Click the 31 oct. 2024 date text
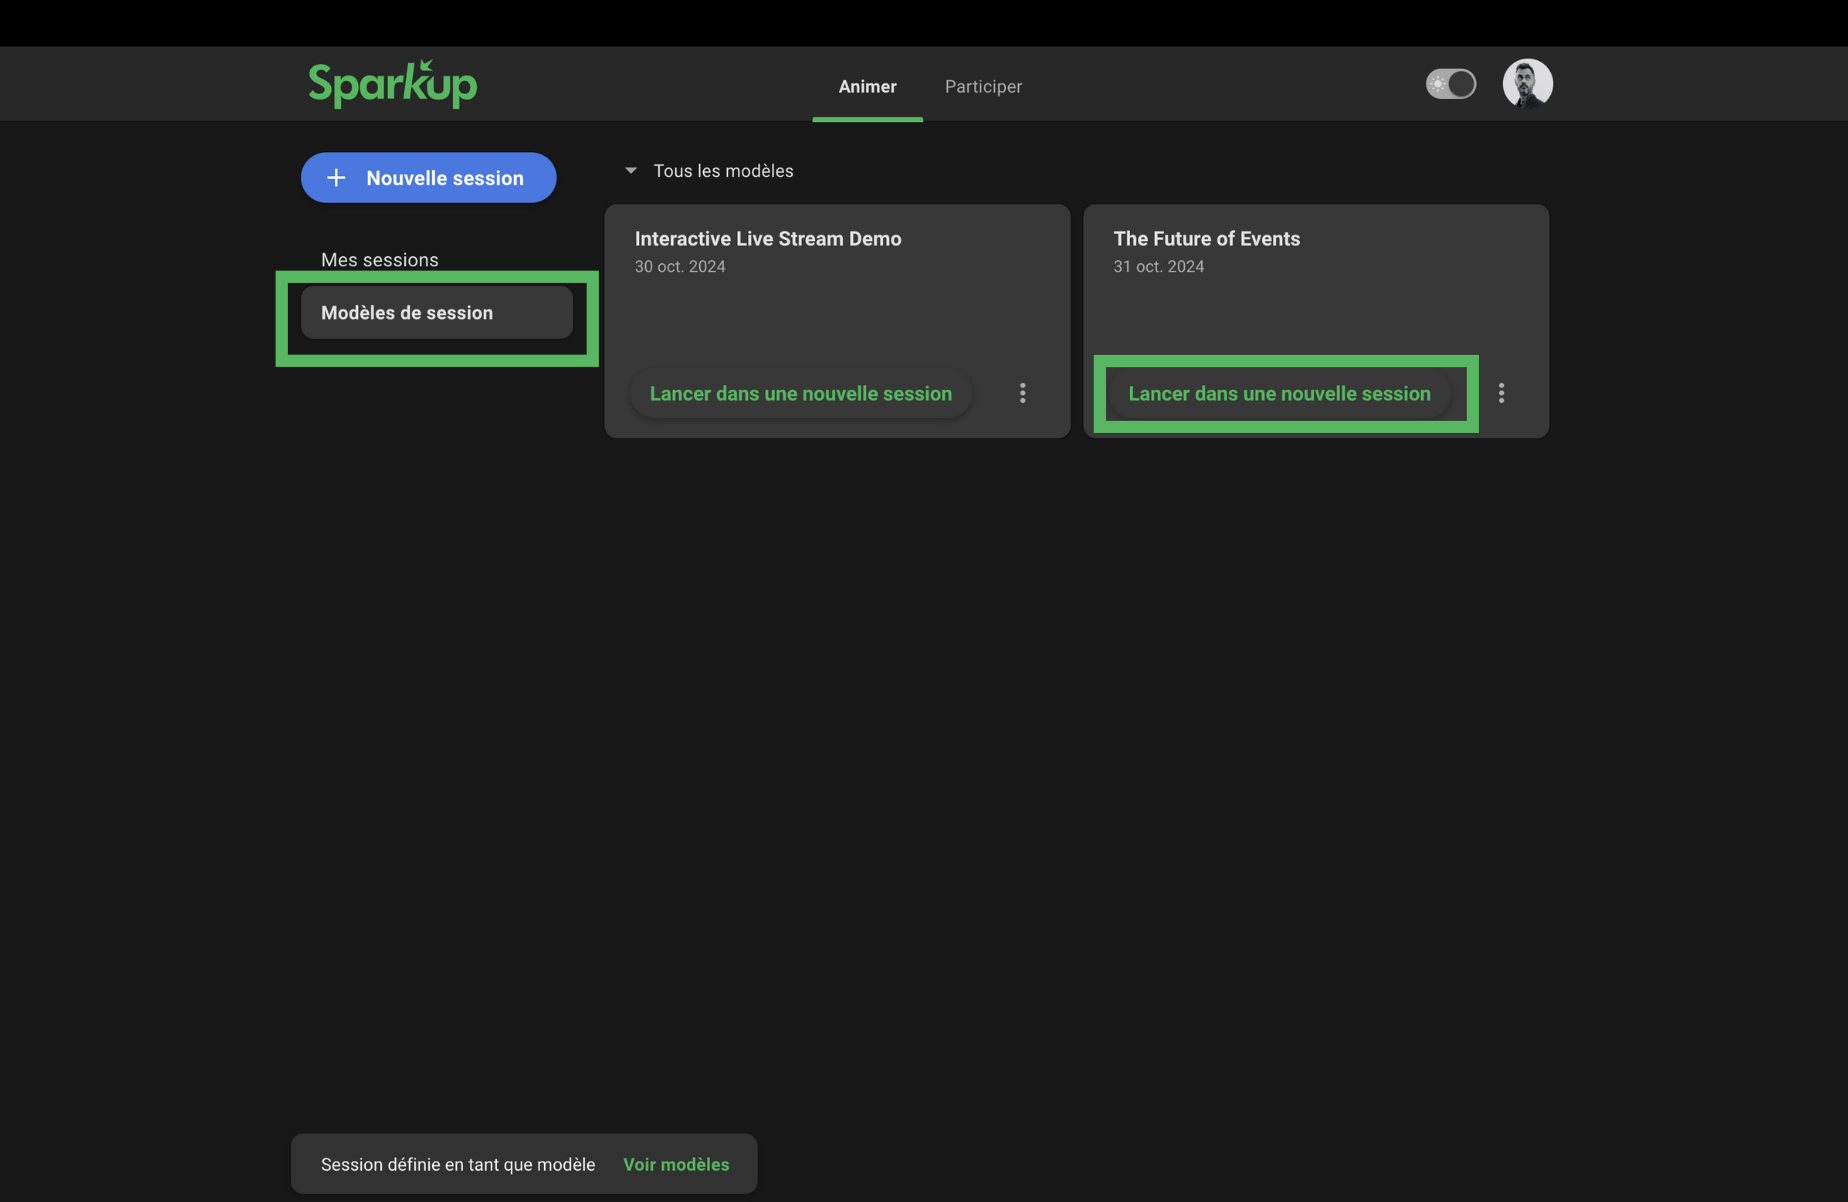Viewport: 1848px width, 1202px height. click(1158, 267)
